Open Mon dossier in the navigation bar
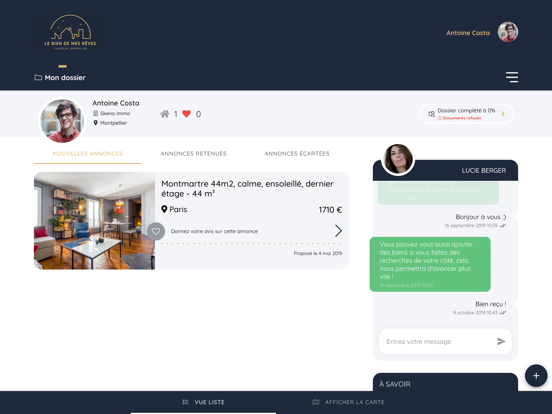The image size is (552, 414). 60,77
